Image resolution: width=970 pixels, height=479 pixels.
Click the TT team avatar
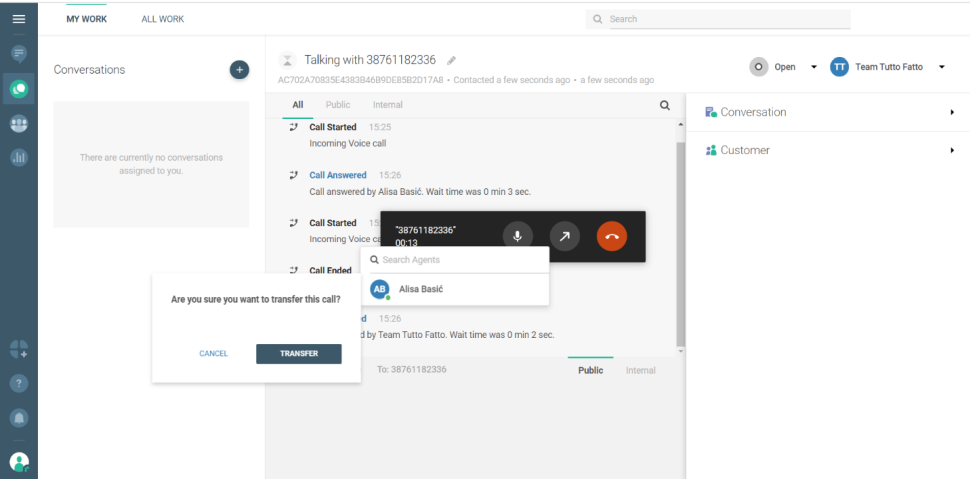point(839,67)
